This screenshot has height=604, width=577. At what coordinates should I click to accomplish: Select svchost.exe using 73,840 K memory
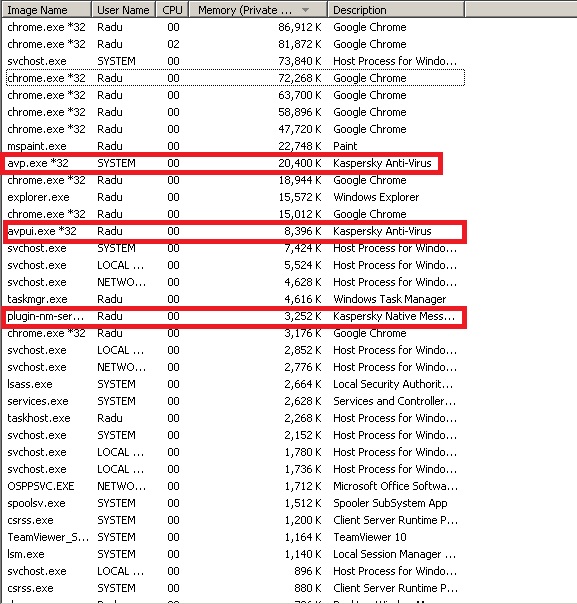(233, 61)
